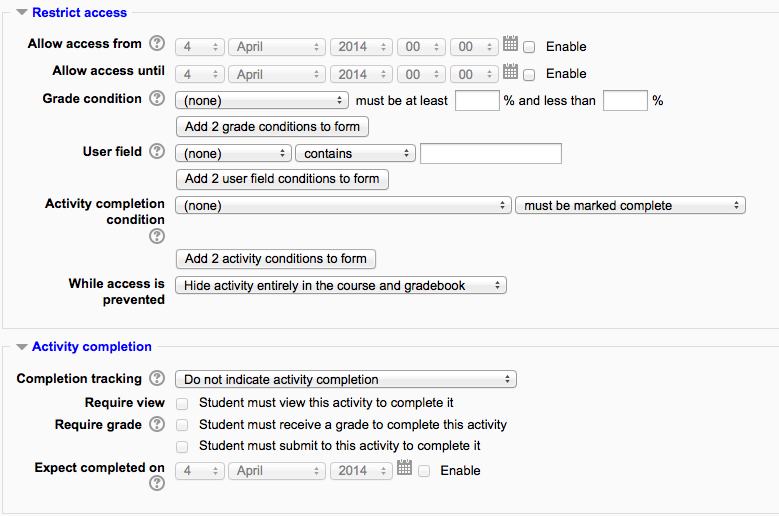Click Add 2 grade conditions to form
Viewport: 779px width, 516px height.
tap(272, 127)
